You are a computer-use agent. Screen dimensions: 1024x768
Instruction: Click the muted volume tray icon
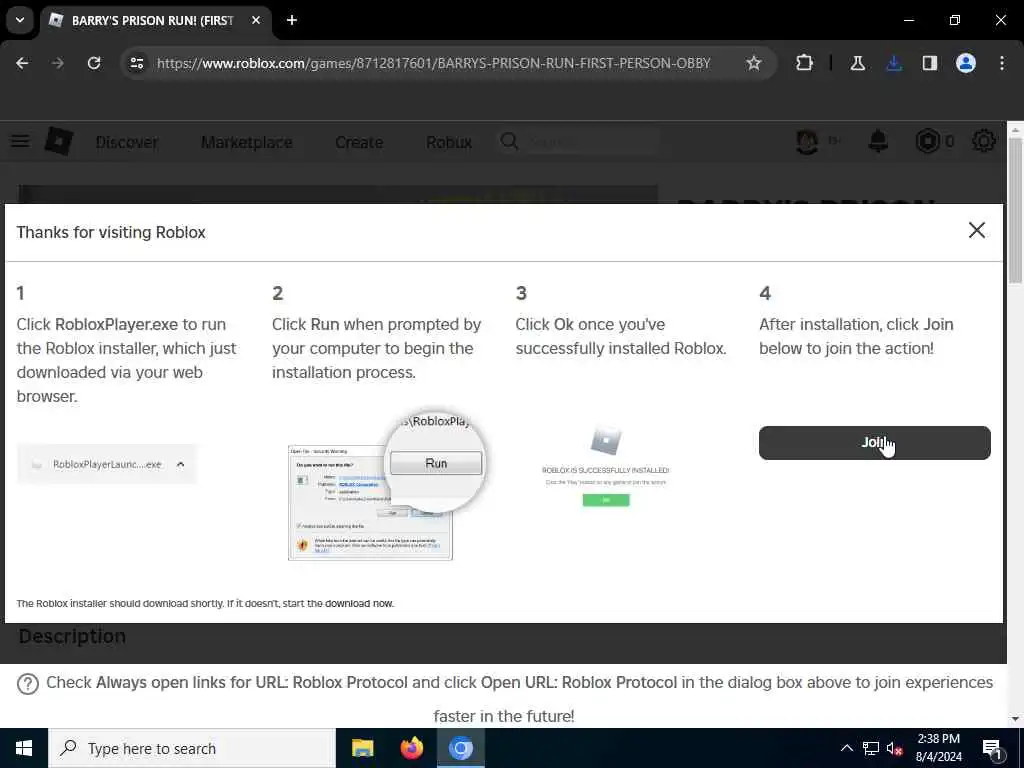[x=895, y=748]
